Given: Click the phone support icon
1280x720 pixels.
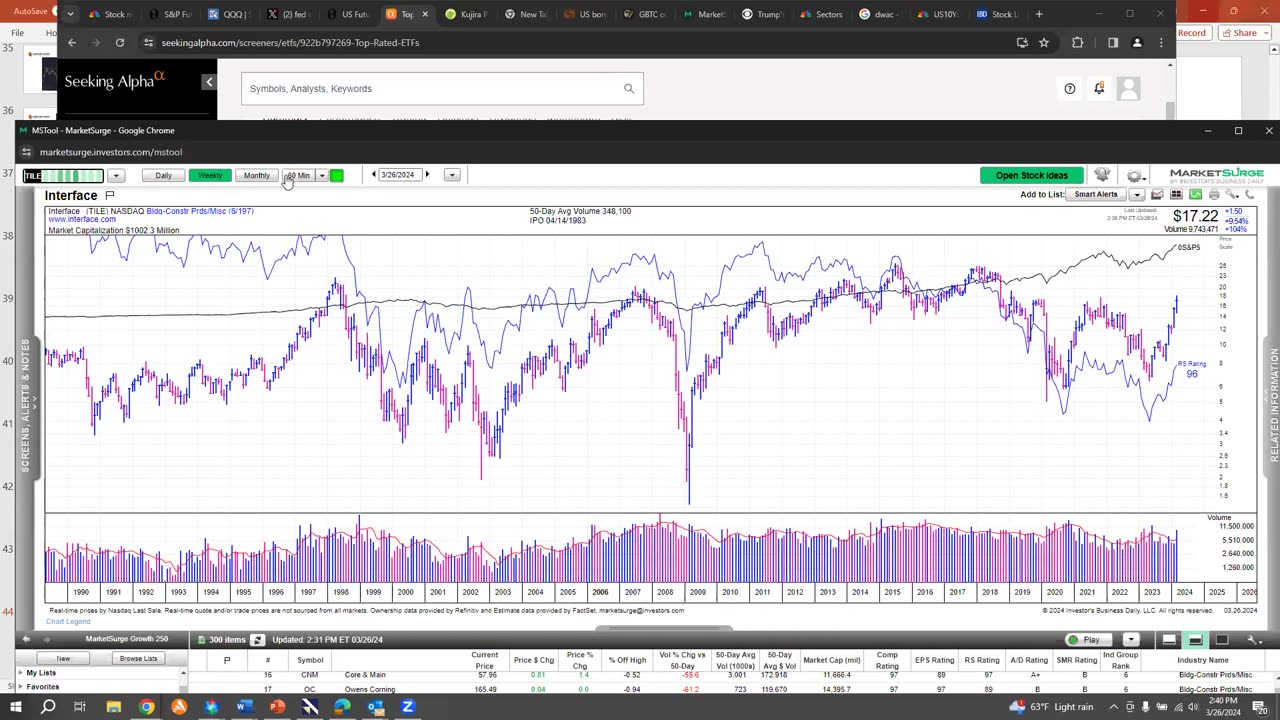Looking at the screenshot, I should pyautogui.click(x=1249, y=195).
